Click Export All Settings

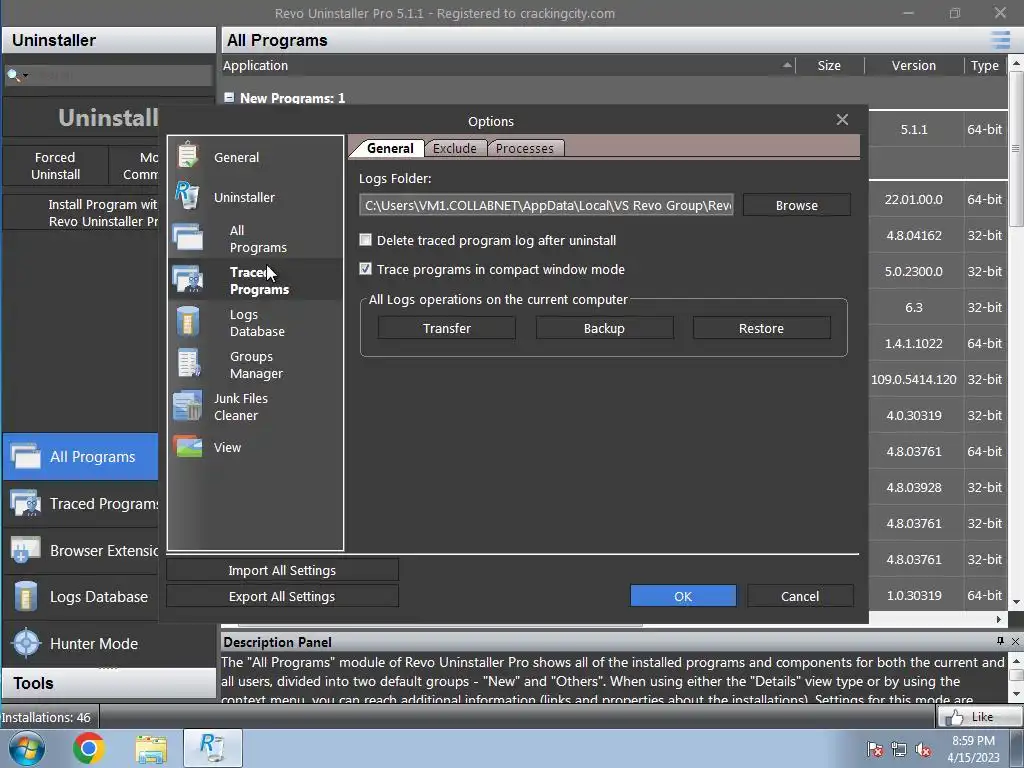click(282, 596)
